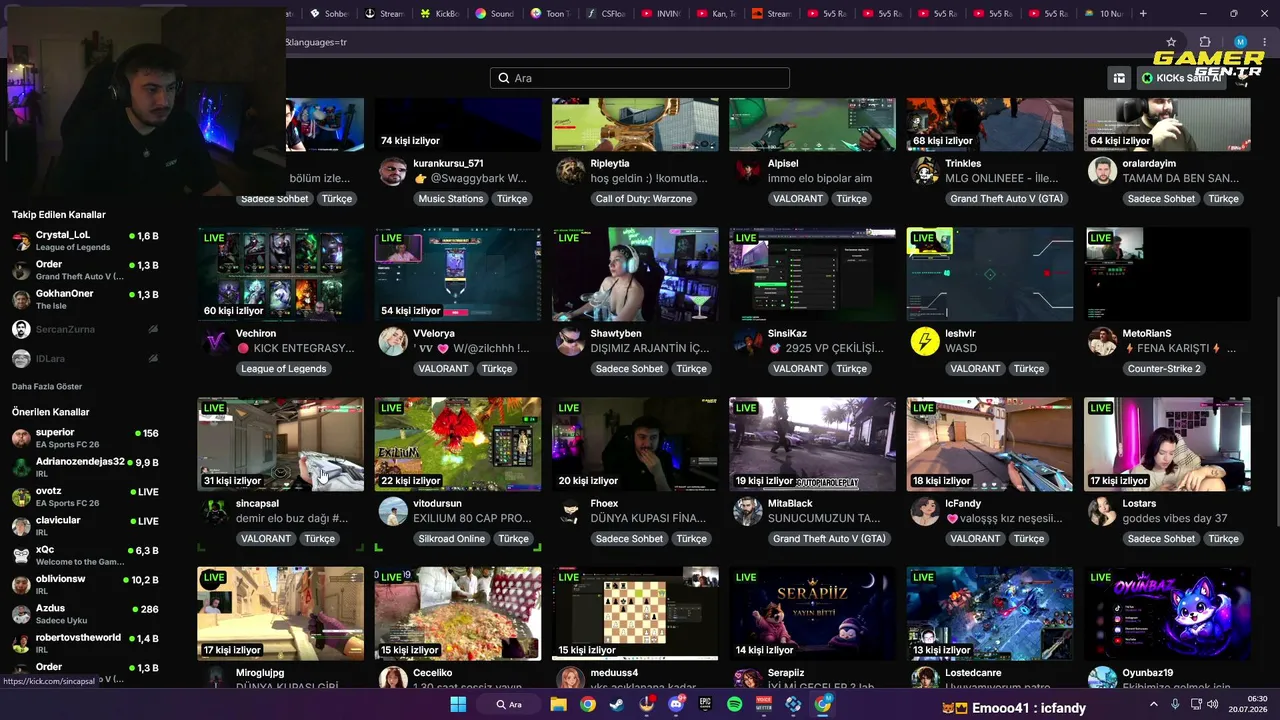The height and width of the screenshot is (720, 1280).
Task: Open the Windows Start menu
Action: (458, 704)
